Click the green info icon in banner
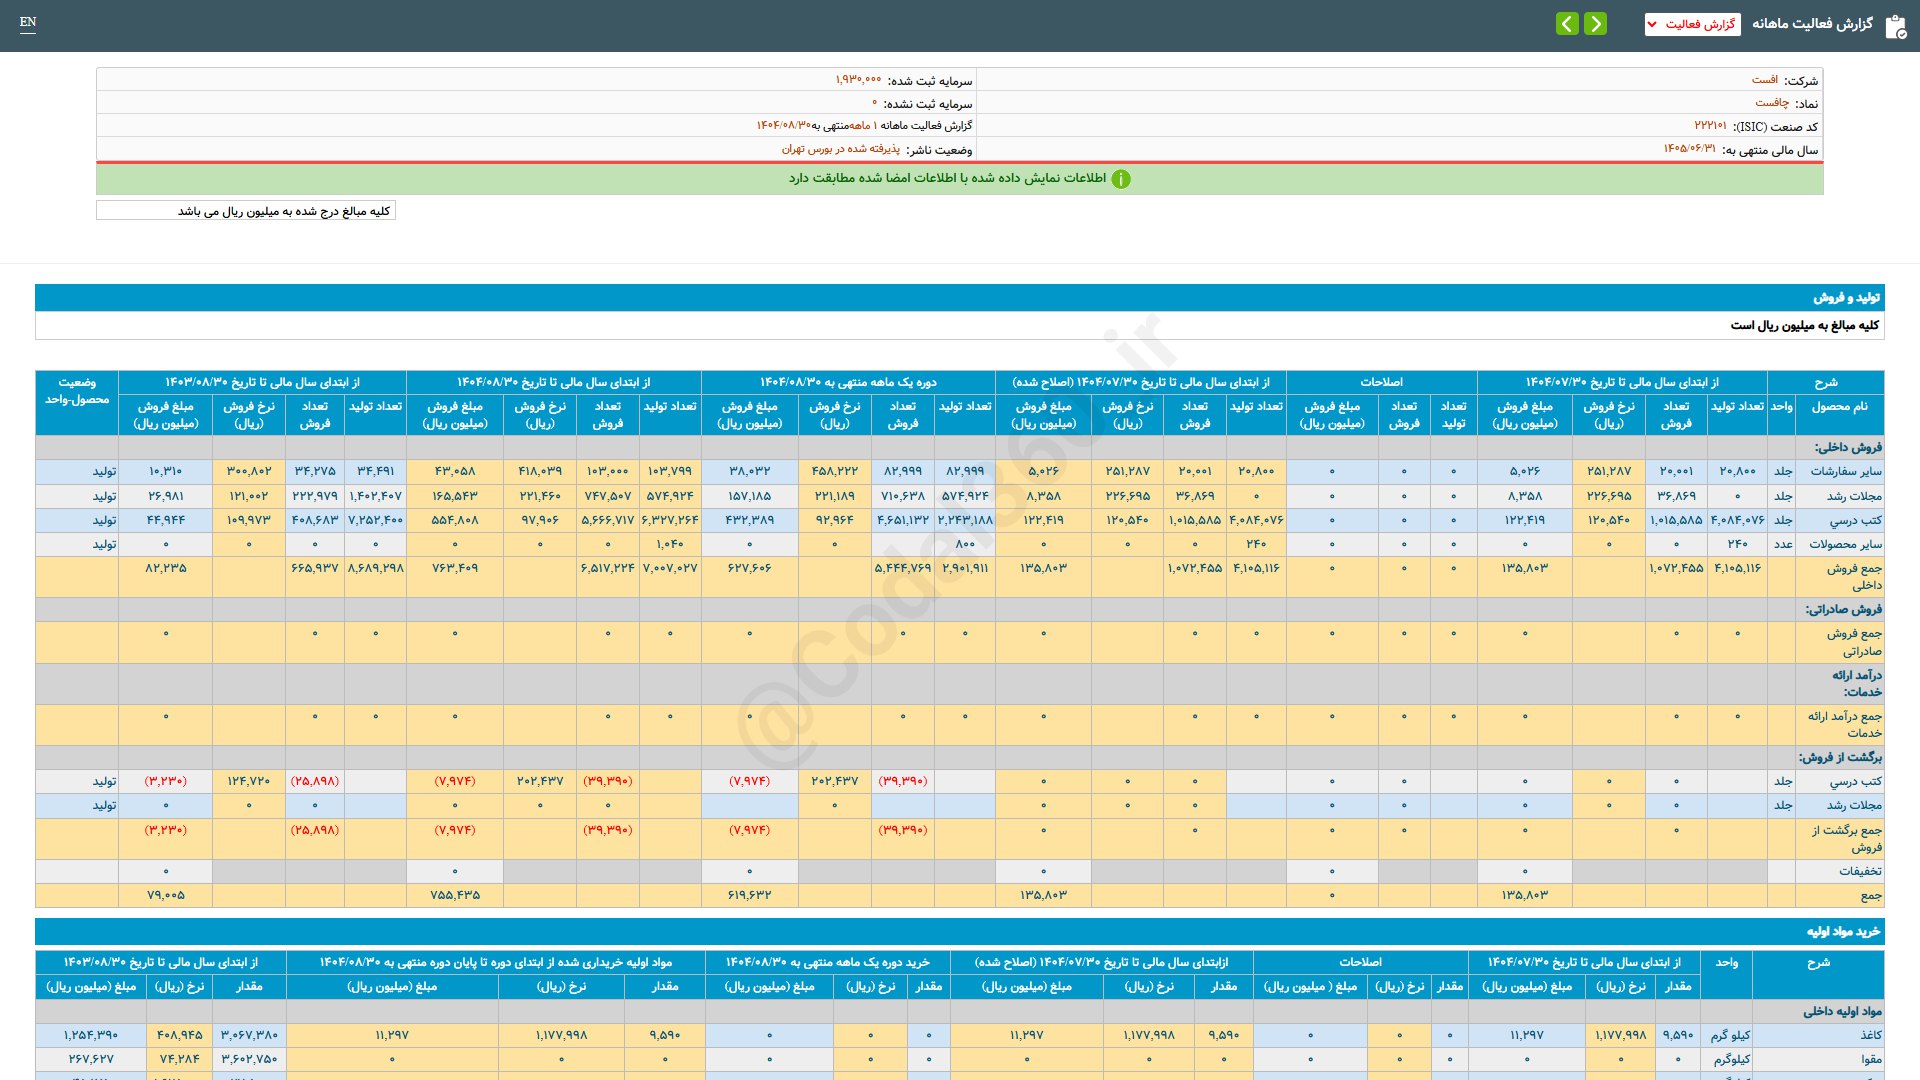1920x1080 pixels. (1121, 179)
